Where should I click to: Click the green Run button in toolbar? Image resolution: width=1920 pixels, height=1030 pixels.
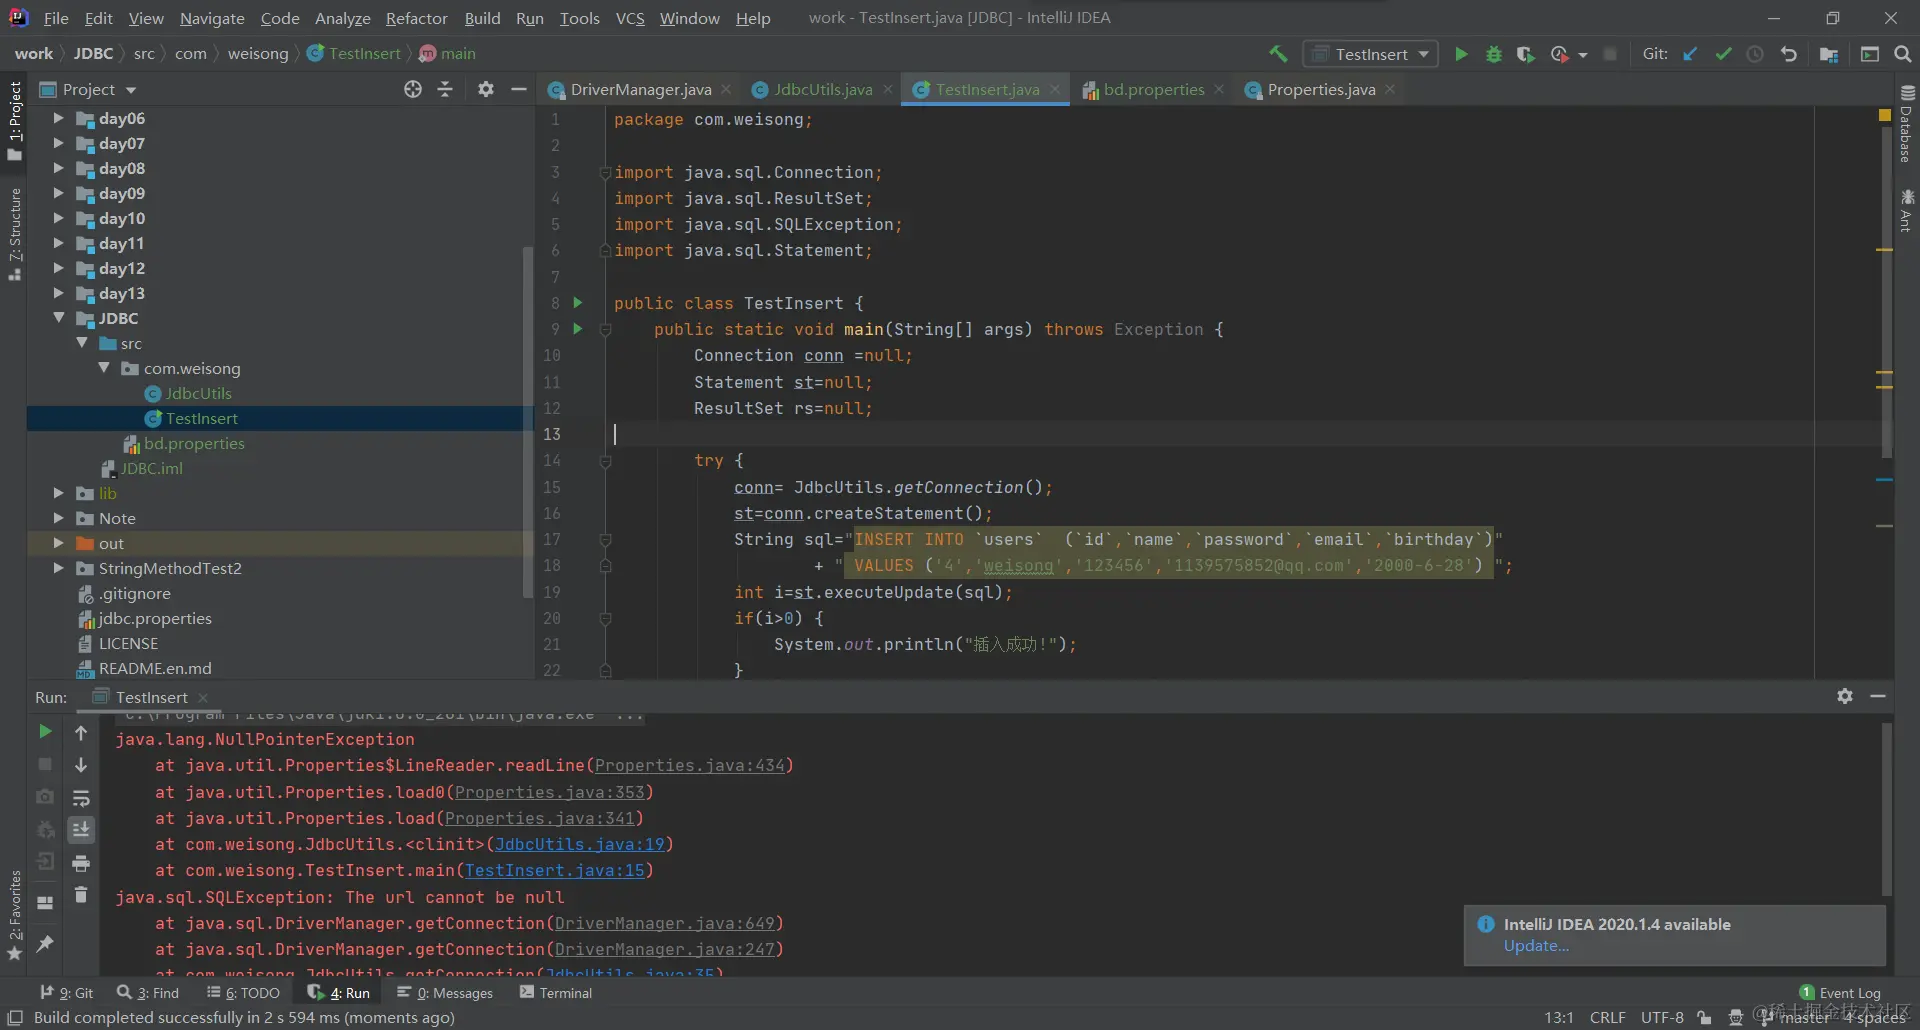point(1461,54)
